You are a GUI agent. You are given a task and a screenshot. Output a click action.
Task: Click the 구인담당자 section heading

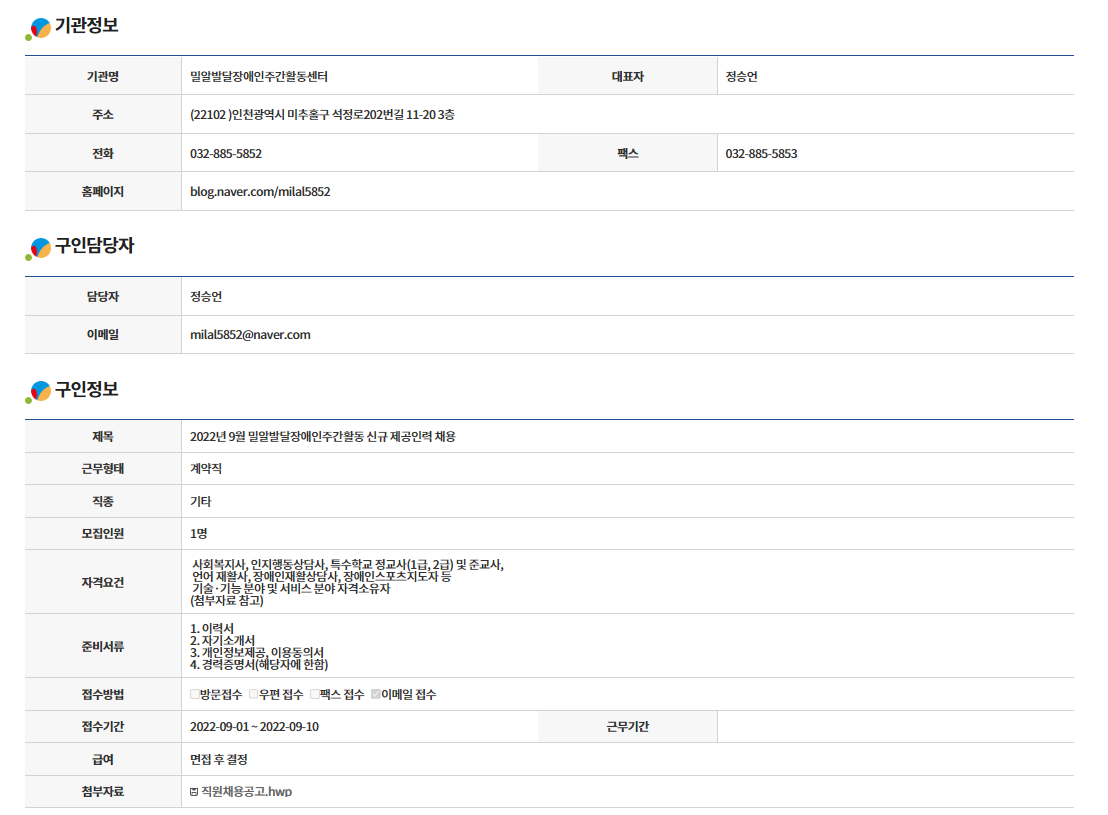coord(95,245)
